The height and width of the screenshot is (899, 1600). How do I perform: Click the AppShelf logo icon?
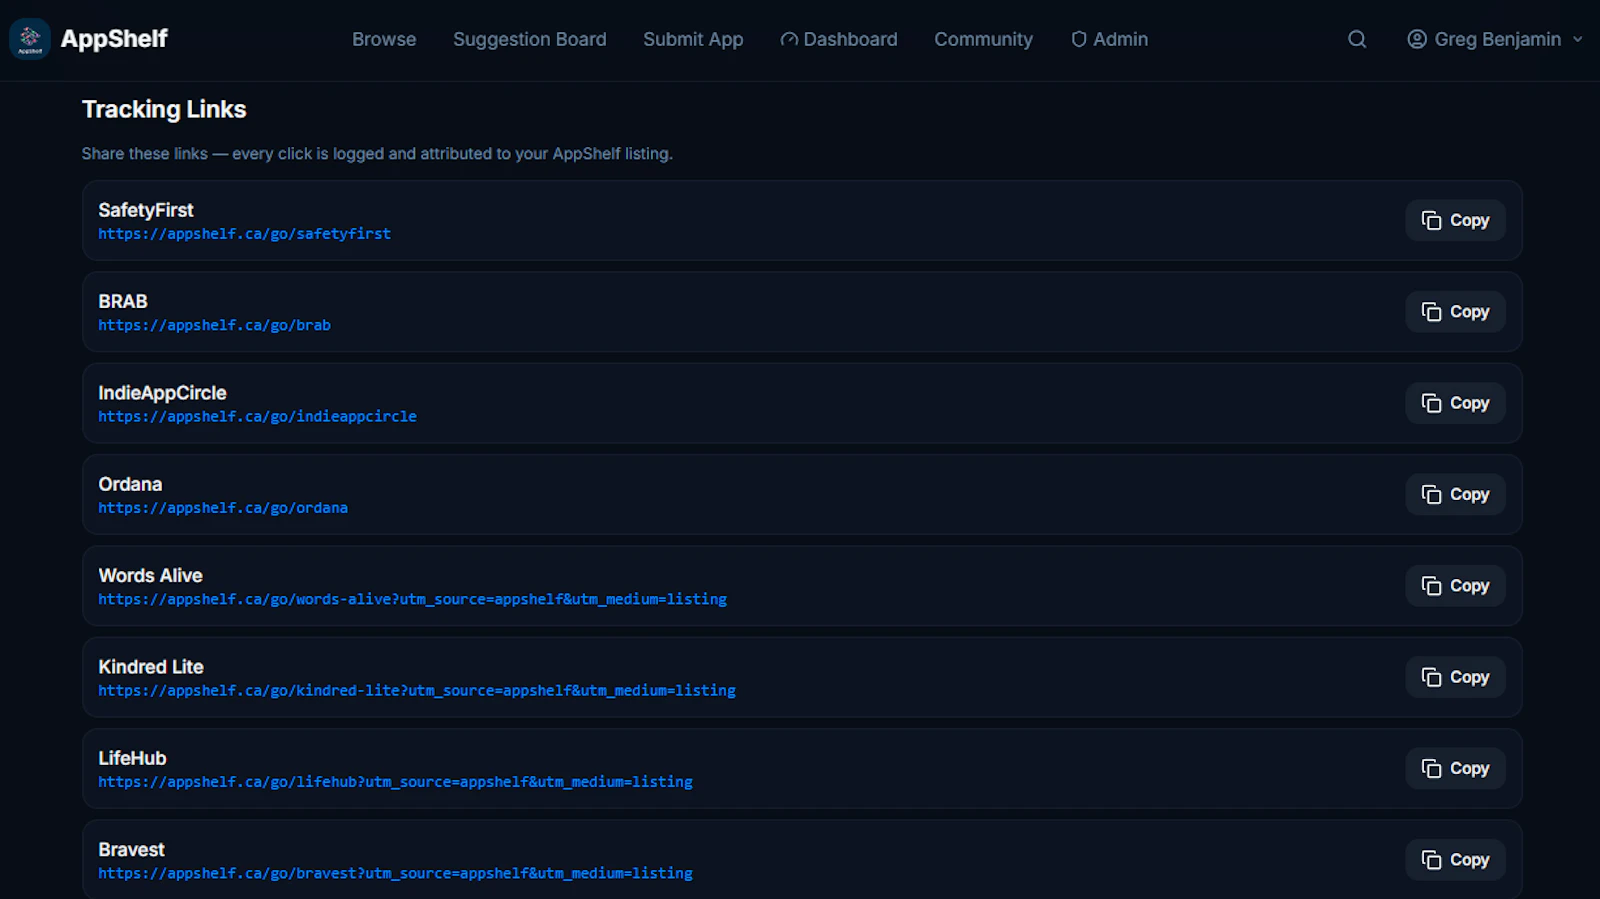click(x=30, y=39)
